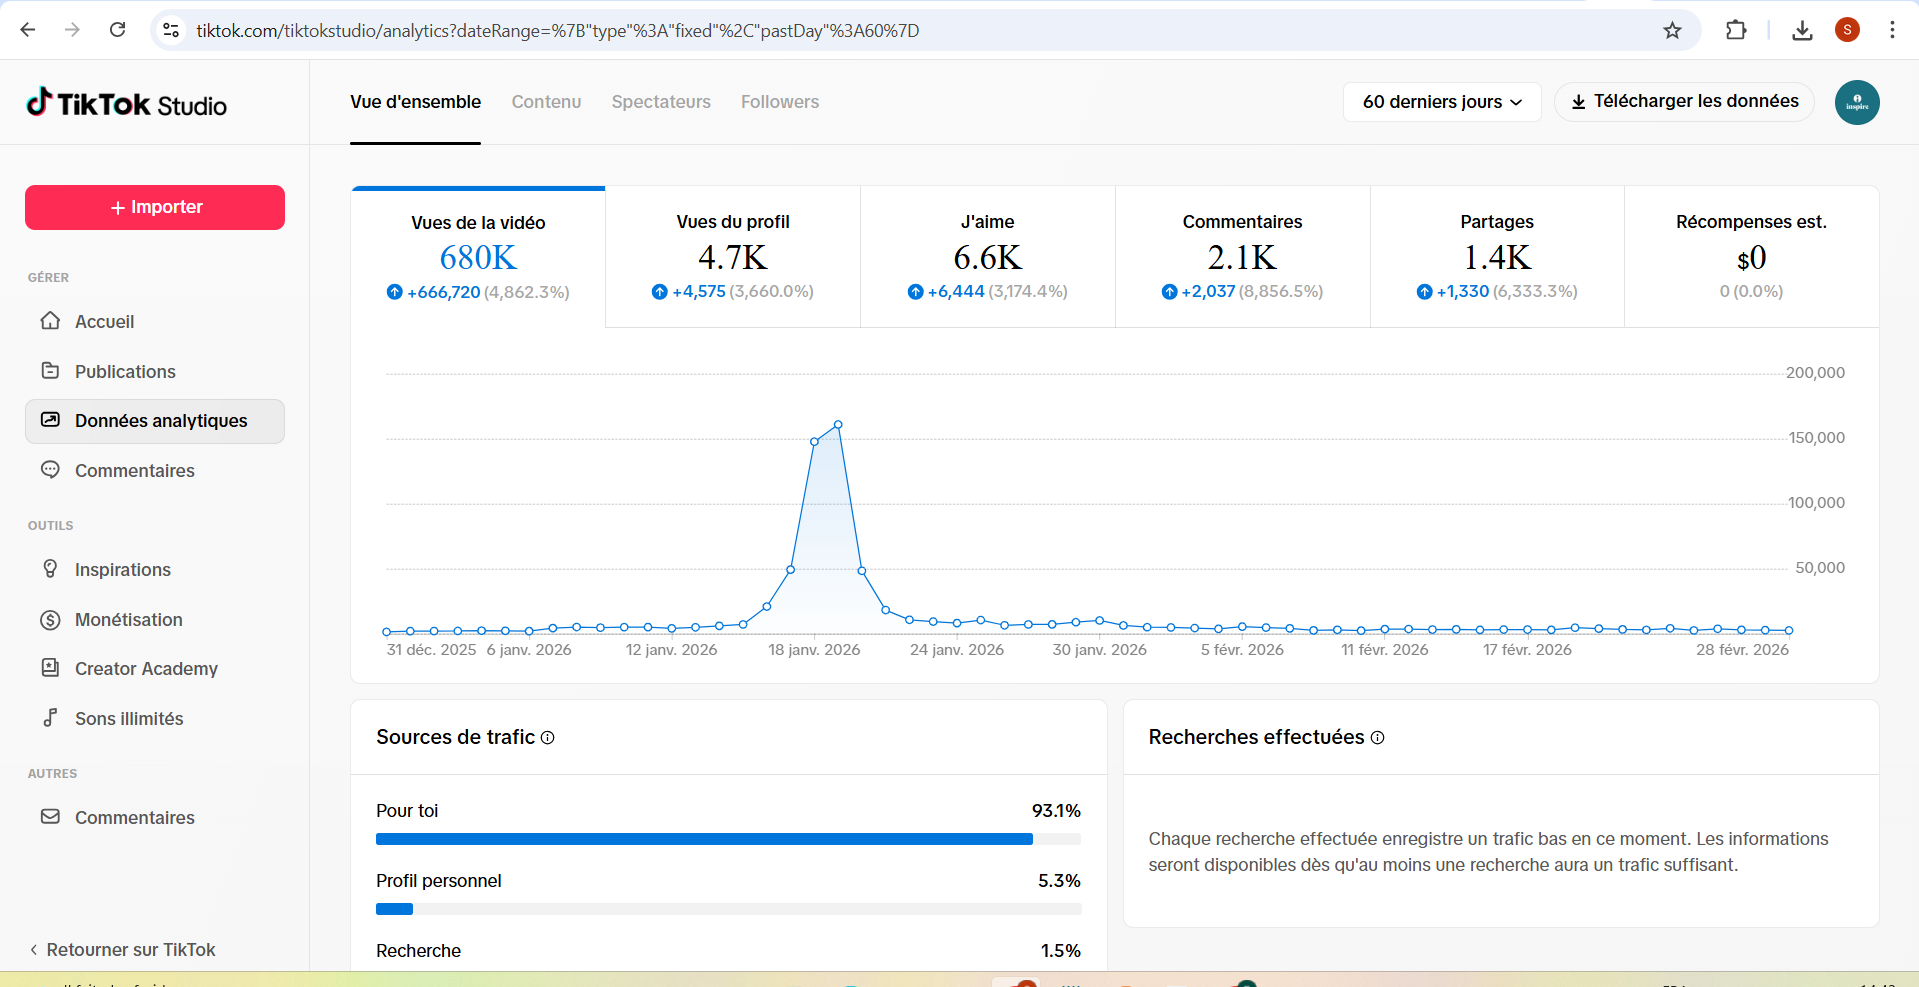Open Accueil via the home icon
Image resolution: width=1919 pixels, height=987 pixels.
point(50,321)
